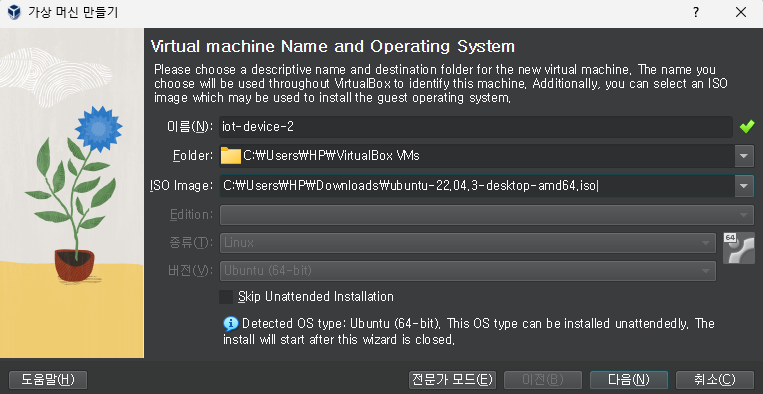This screenshot has height=394, width=763.
Task: Click the green checkmark next to name field
Action: click(x=746, y=127)
